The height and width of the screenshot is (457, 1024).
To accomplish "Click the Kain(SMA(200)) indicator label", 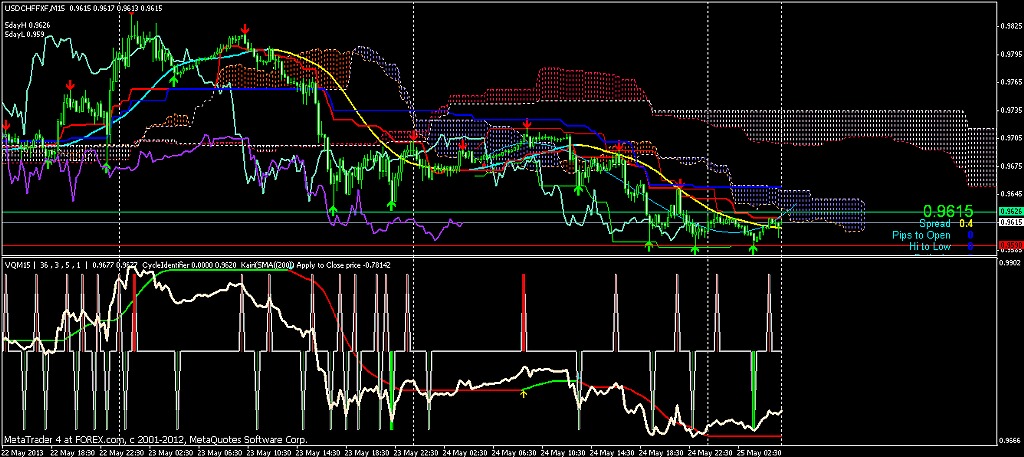I will click(268, 265).
